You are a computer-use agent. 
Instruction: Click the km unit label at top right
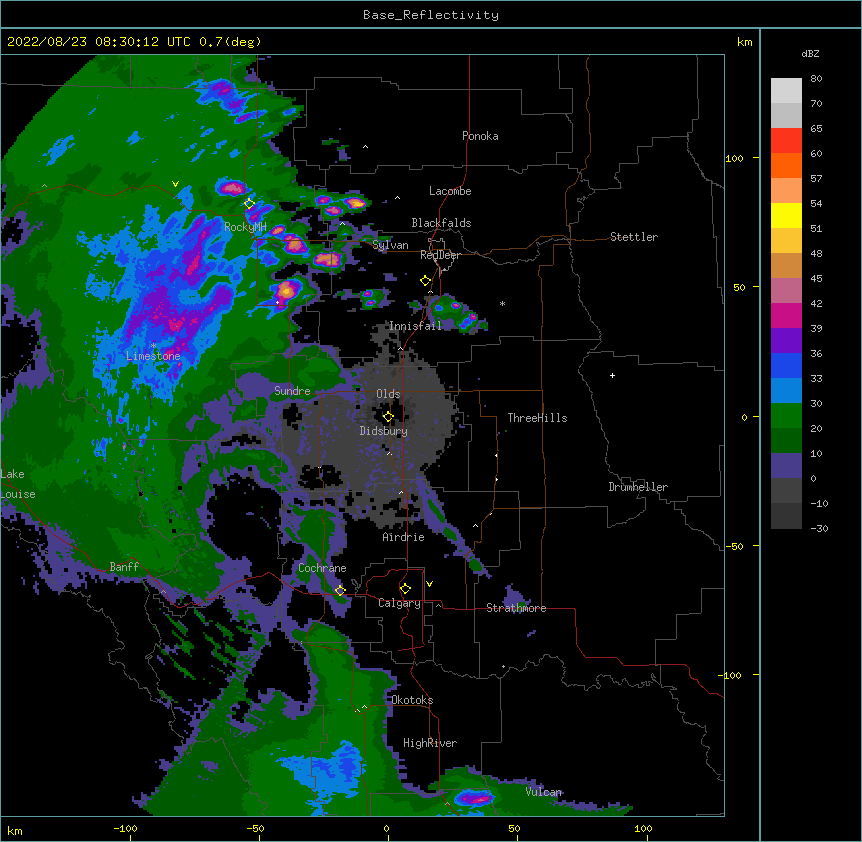pyautogui.click(x=744, y=42)
